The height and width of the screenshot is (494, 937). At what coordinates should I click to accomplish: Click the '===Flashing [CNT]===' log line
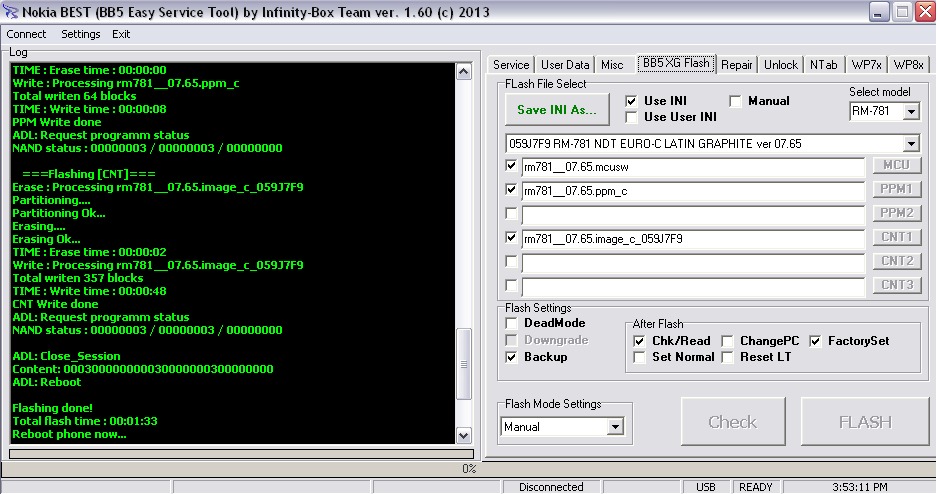click(x=88, y=174)
